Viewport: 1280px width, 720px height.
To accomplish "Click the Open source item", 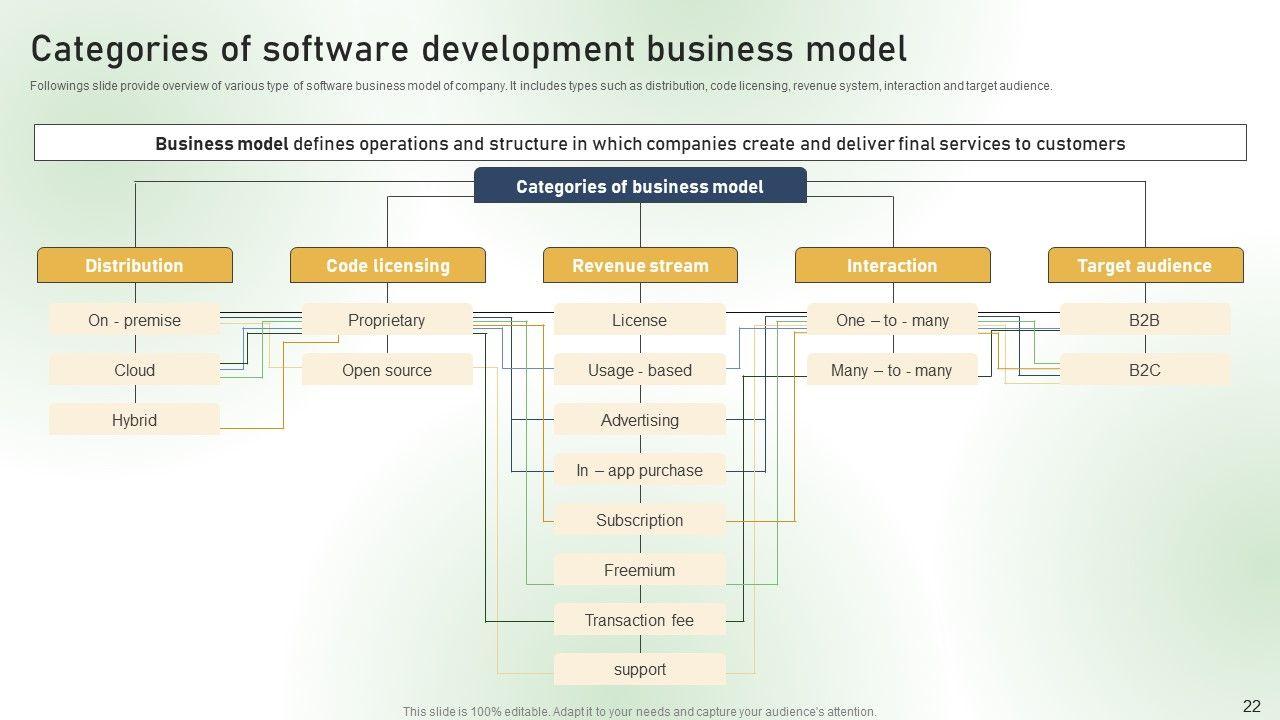I will [387, 370].
